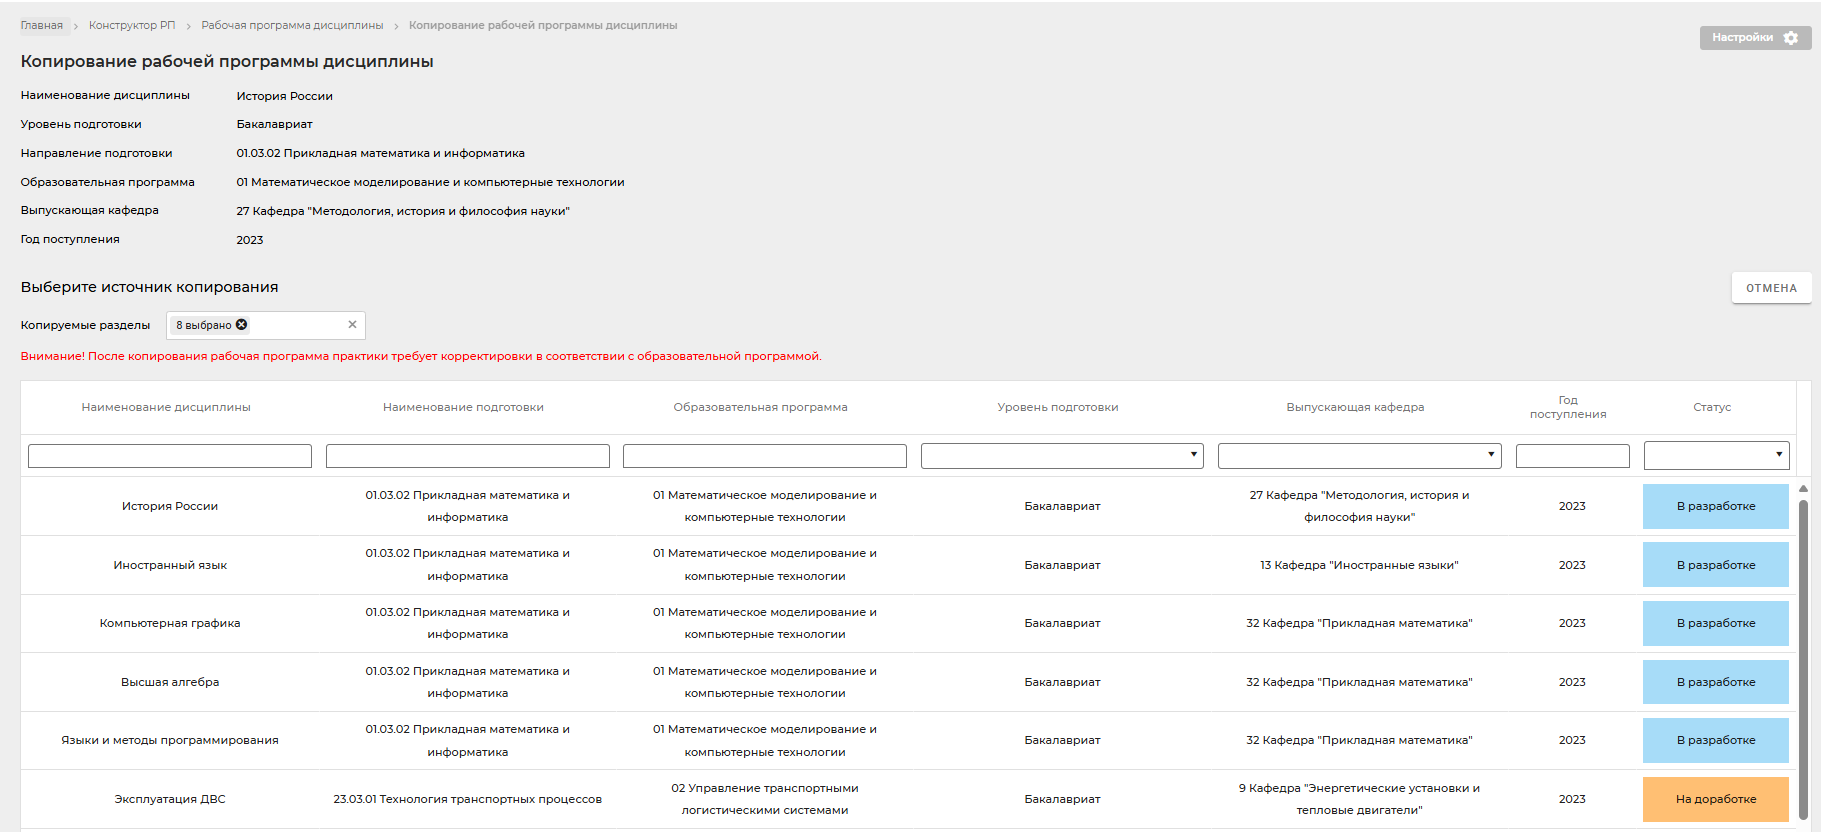Viewport: 1821px width, 832px height.
Task: Focus the Наименование дисциплины filter field
Action: point(170,456)
